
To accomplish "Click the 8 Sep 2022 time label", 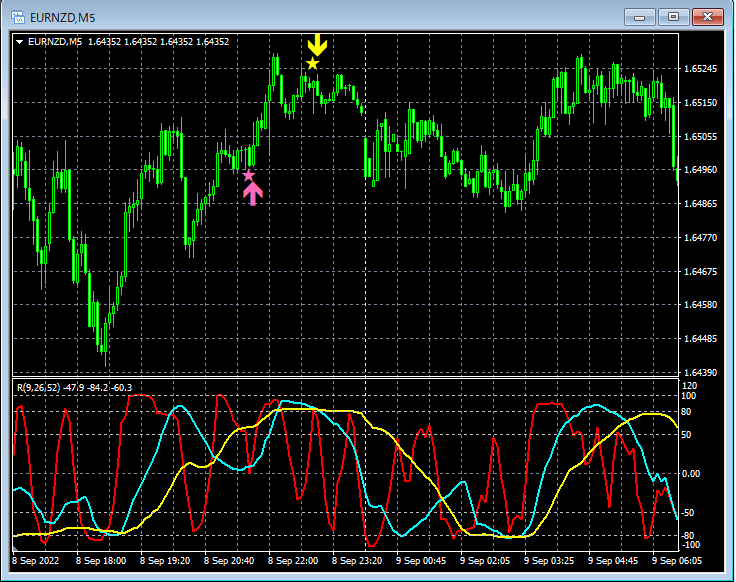I will (36, 561).
